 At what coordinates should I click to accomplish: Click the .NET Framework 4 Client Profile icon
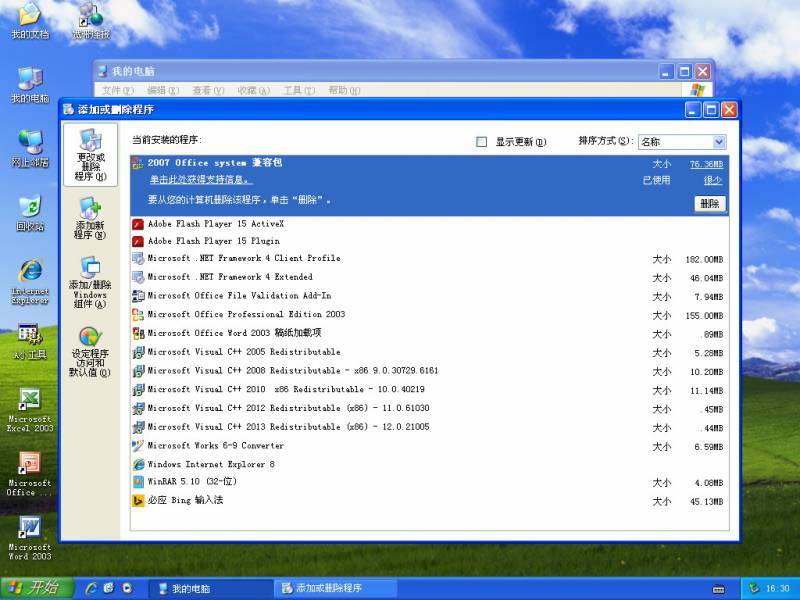(138, 259)
